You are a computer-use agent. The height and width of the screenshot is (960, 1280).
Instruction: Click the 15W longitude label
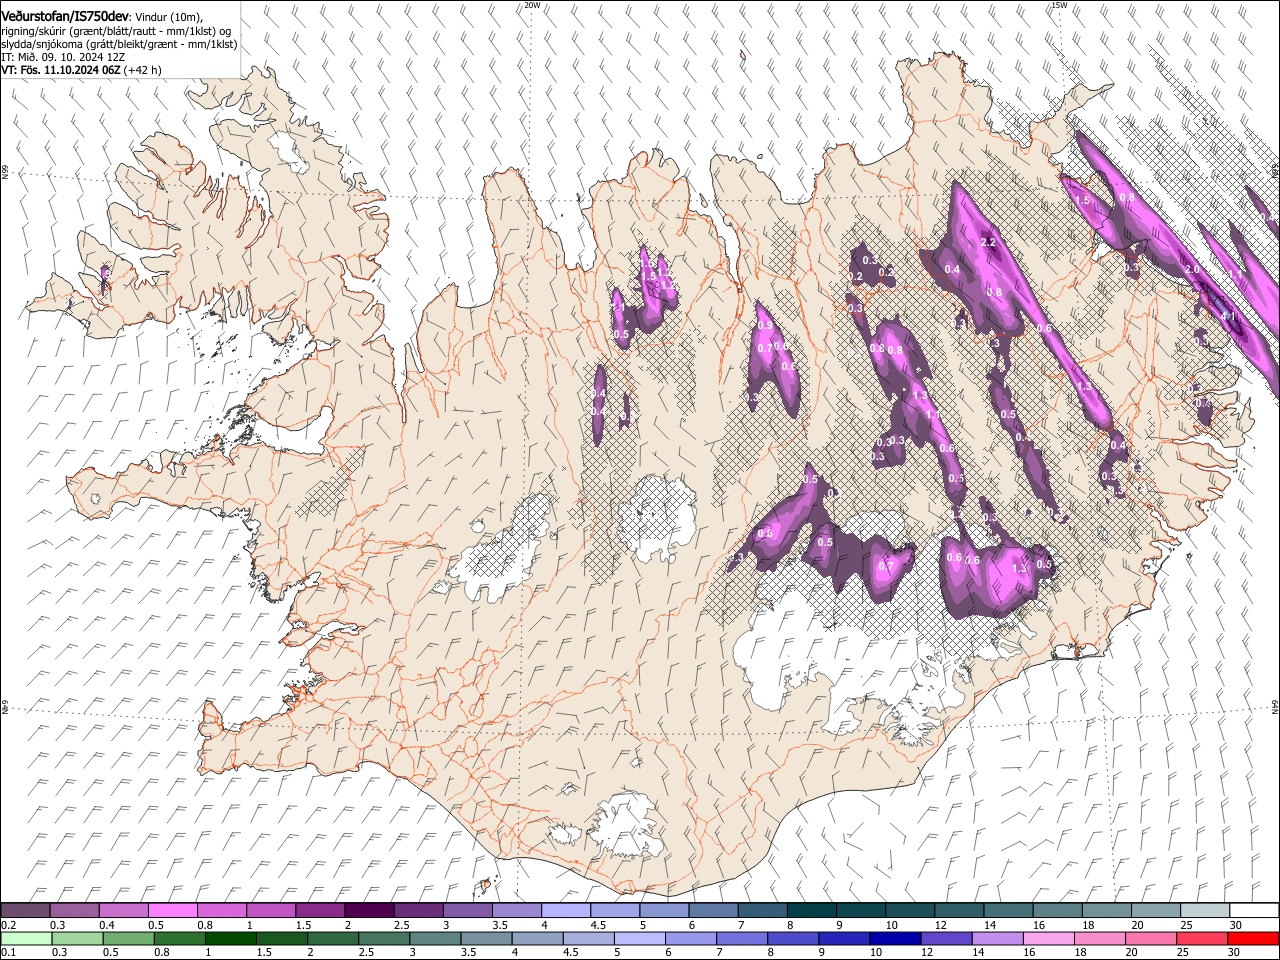click(x=1059, y=5)
